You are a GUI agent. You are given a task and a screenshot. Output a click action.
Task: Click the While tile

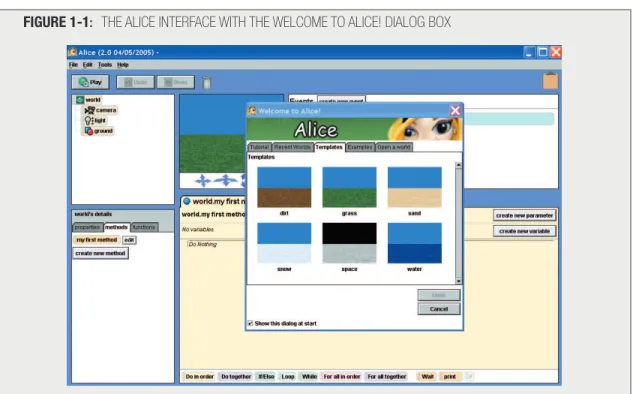309,376
